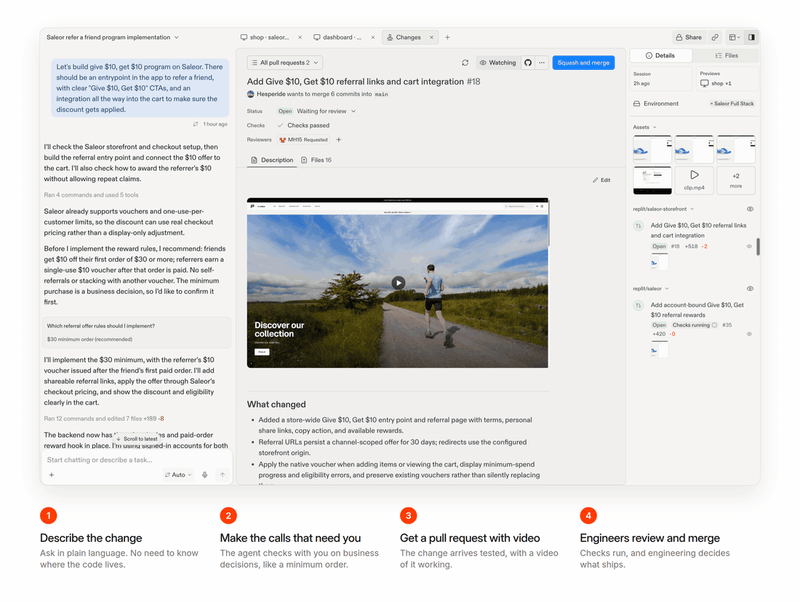Click the main branch label
The height and width of the screenshot is (602, 800).
(381, 94)
